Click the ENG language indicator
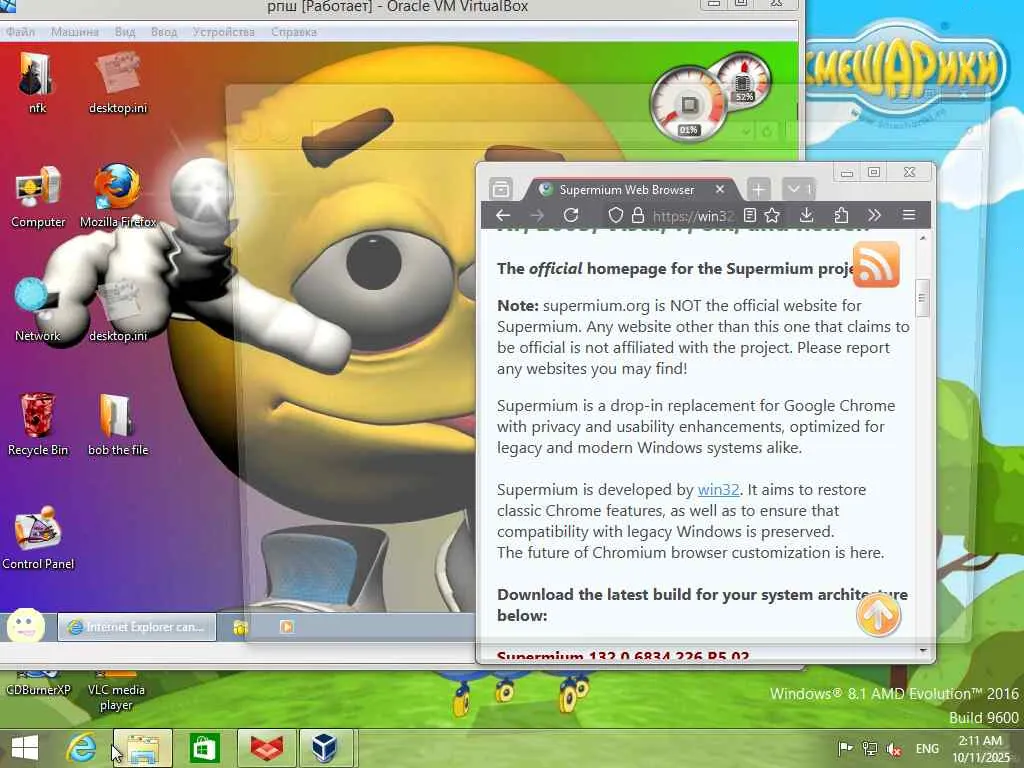1024x768 pixels. (927, 748)
